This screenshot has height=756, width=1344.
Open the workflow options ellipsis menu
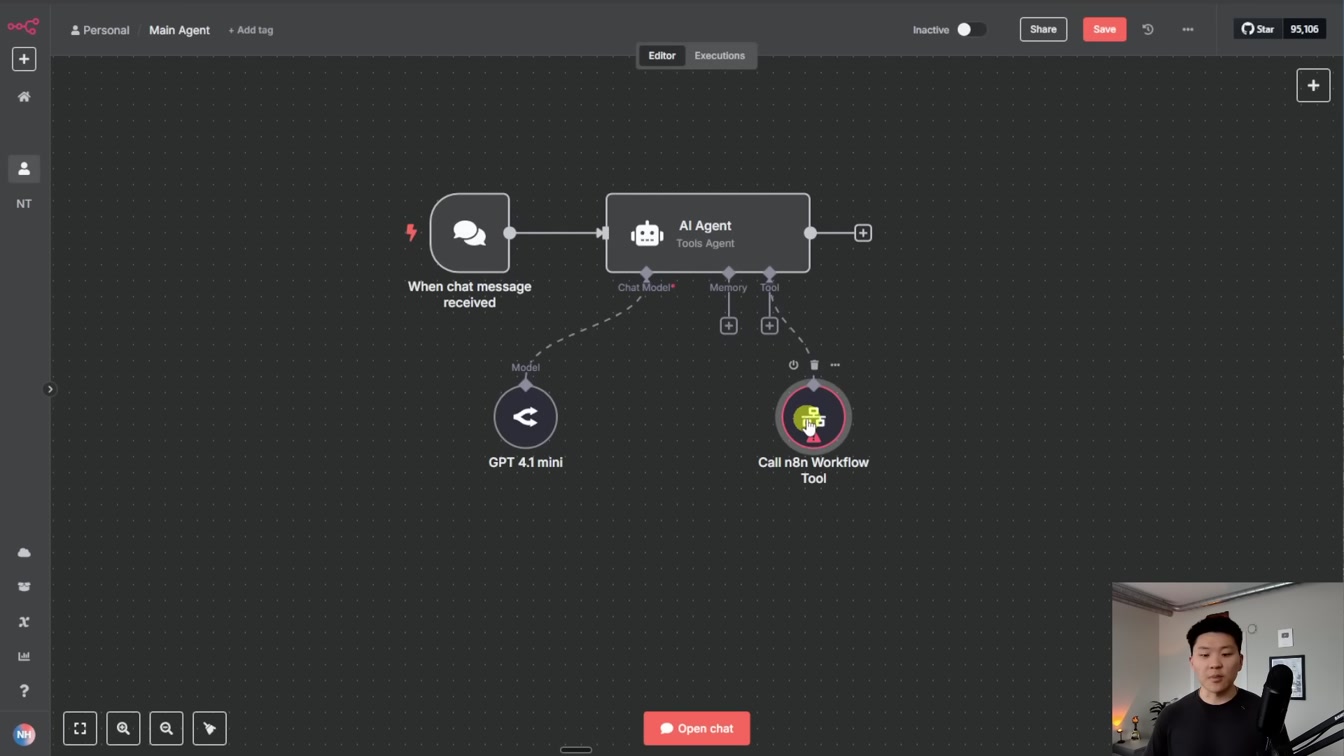(x=1188, y=30)
